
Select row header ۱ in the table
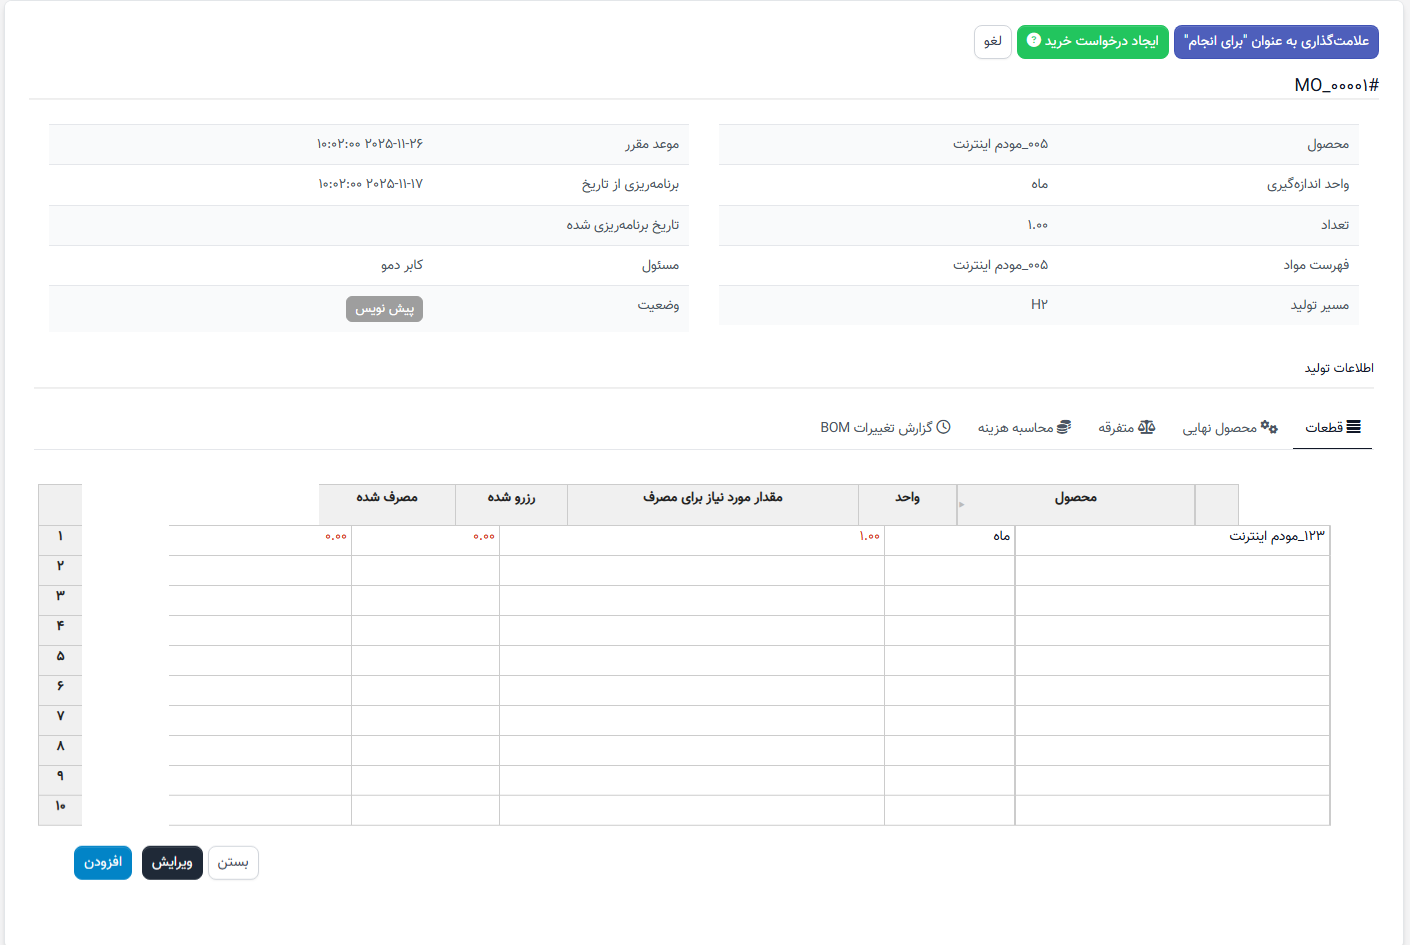click(60, 541)
